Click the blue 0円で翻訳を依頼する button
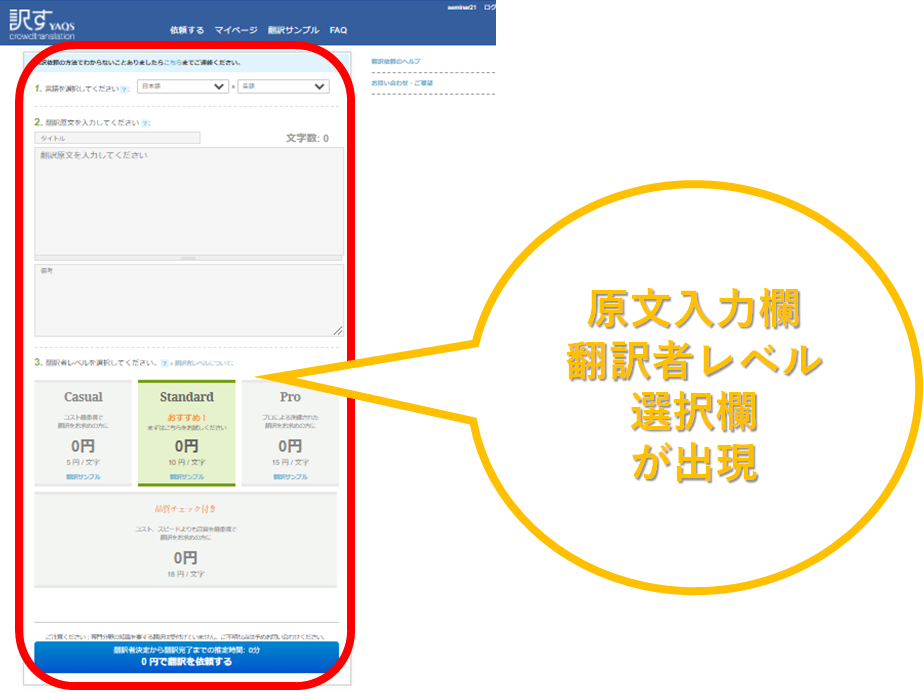 (x=186, y=656)
